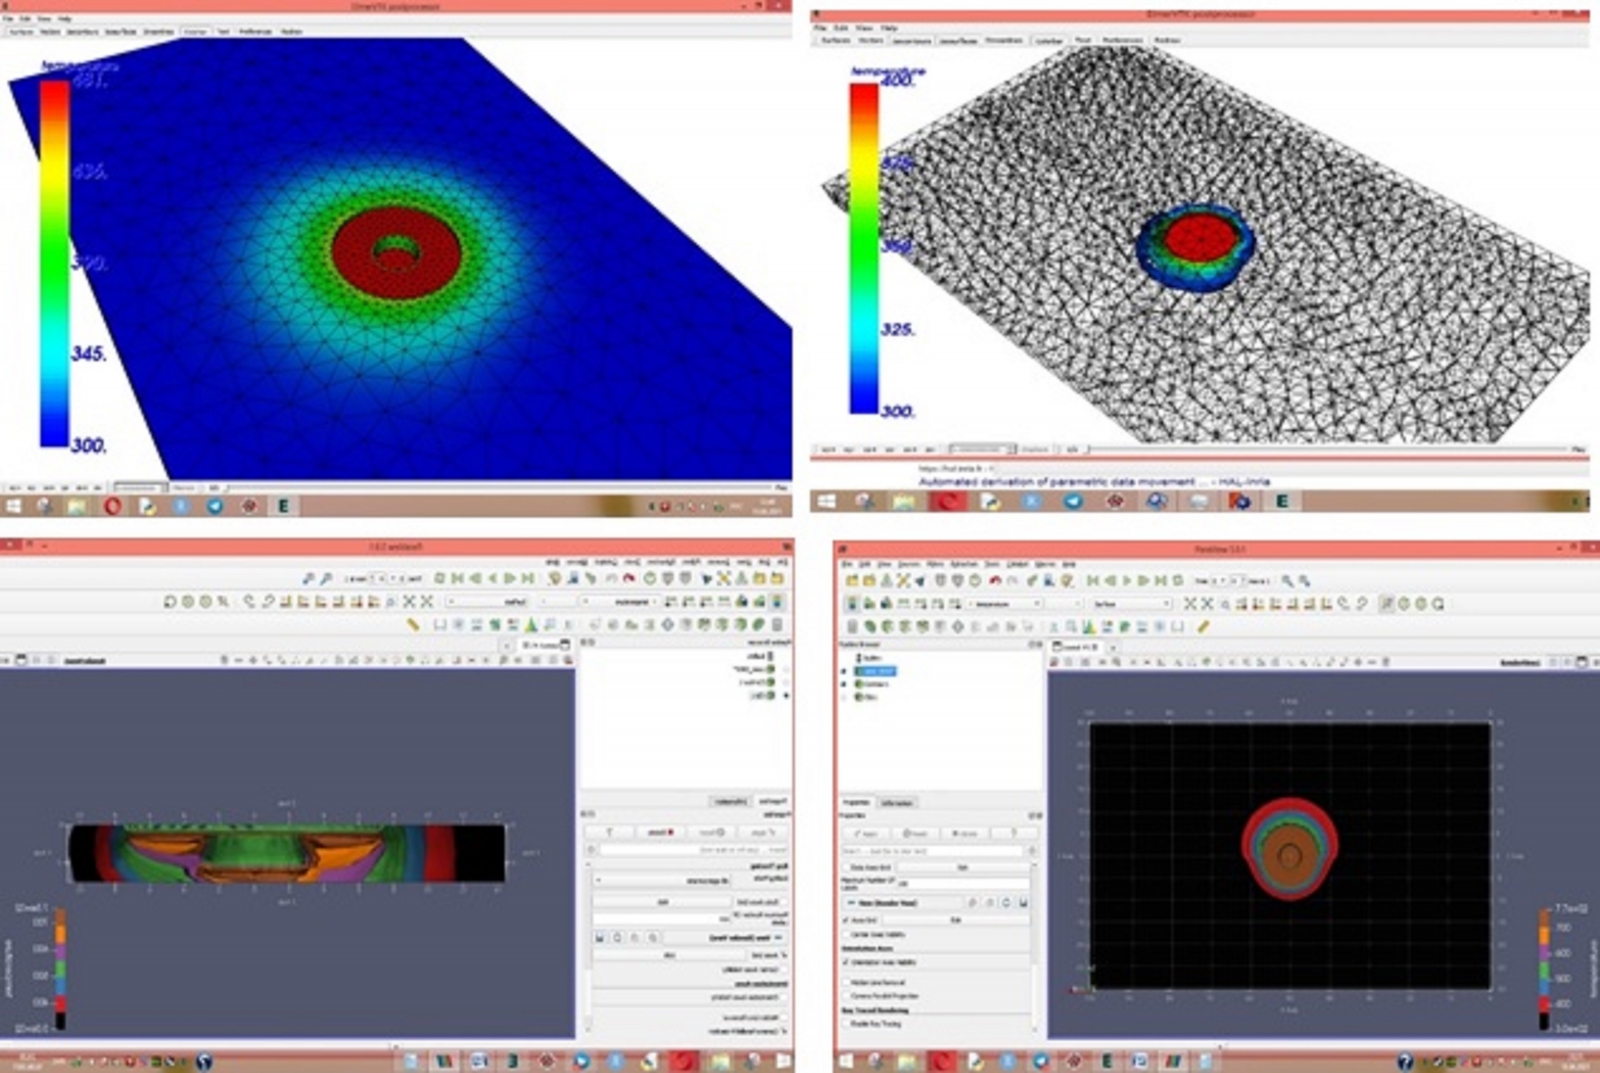Viewport: 1600px width, 1073px height.
Task: Uncheck Orientation Axes Visibility option
Action: [847, 962]
